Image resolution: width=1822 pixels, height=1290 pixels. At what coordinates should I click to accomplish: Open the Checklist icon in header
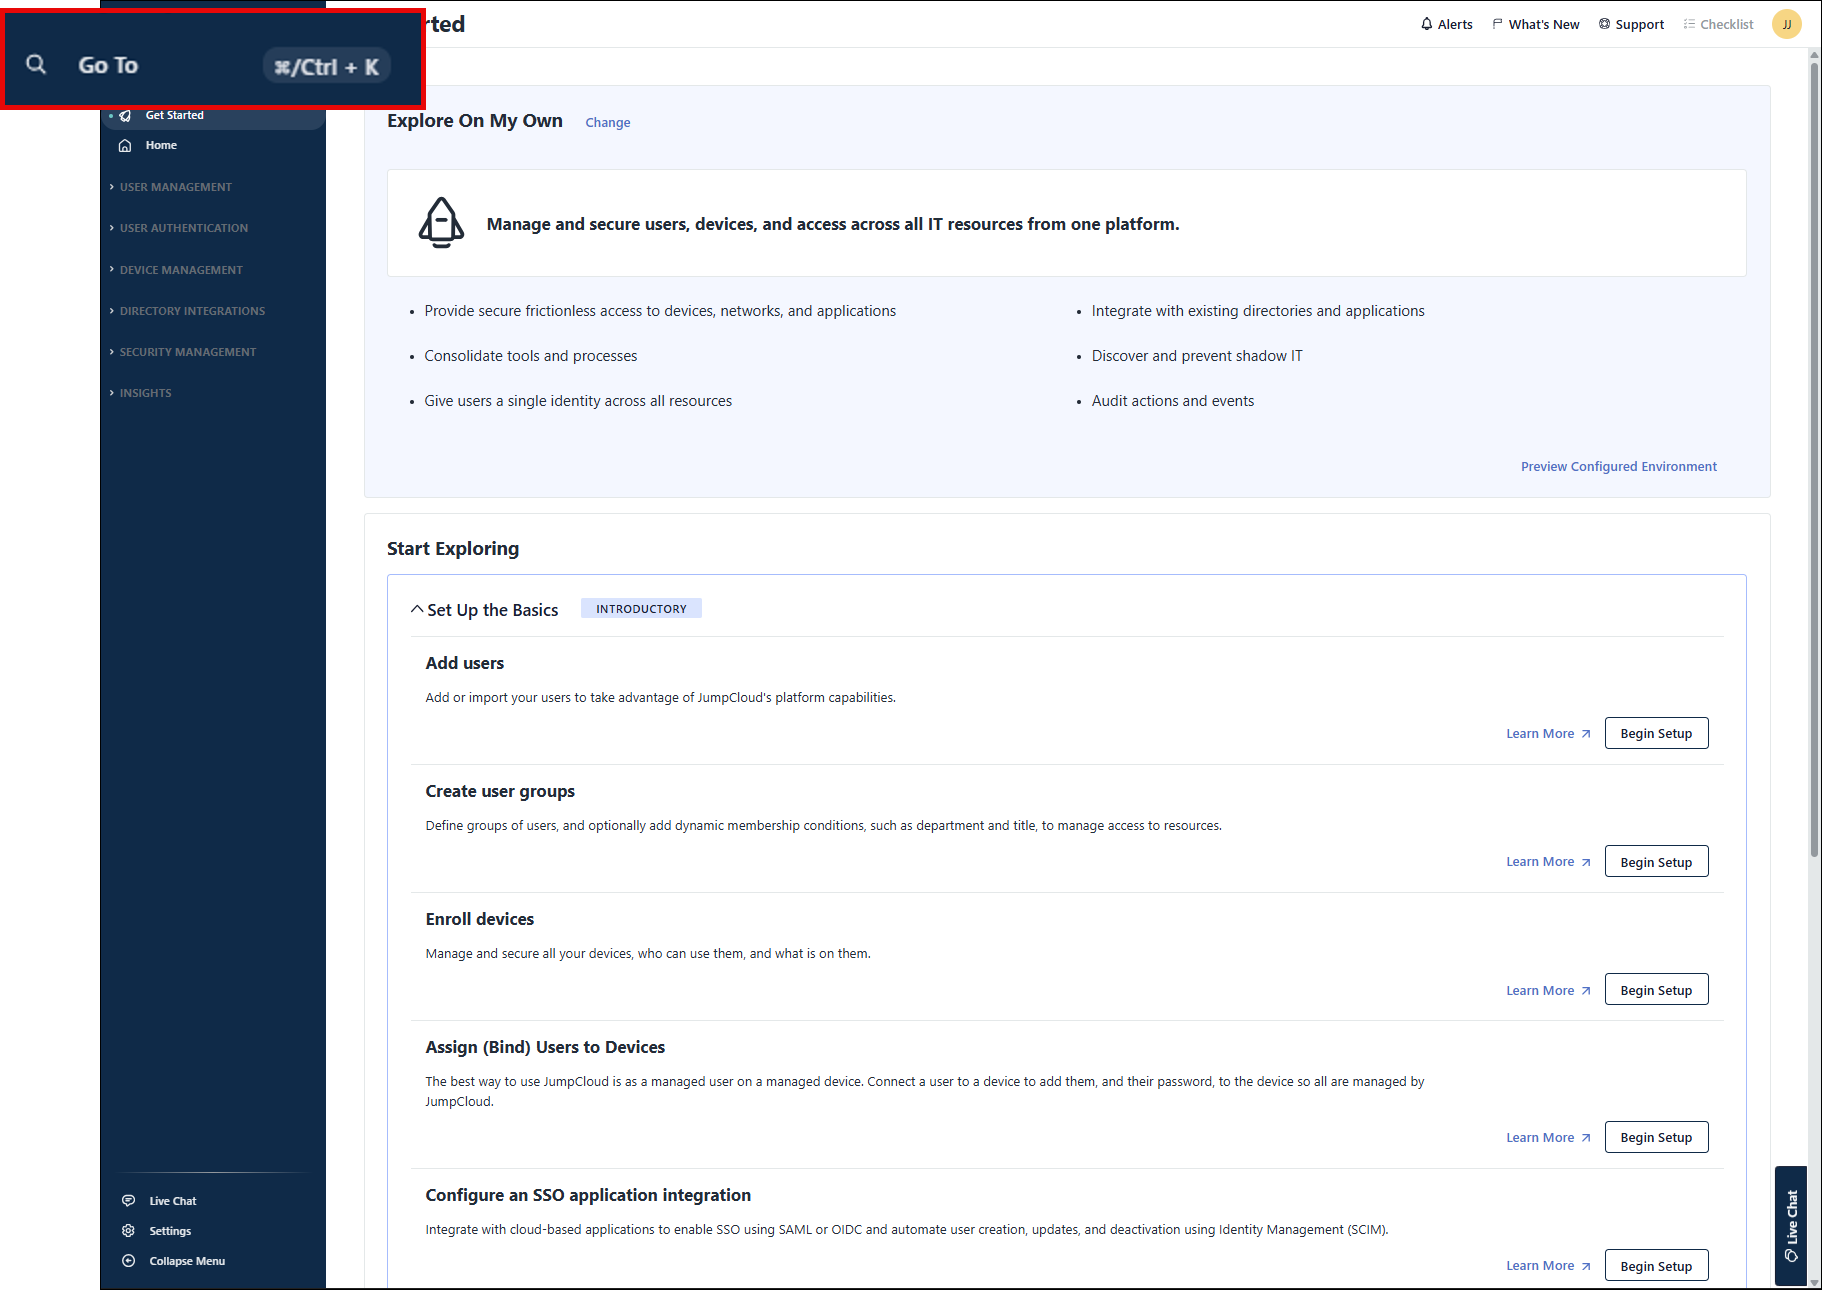pyautogui.click(x=1689, y=24)
